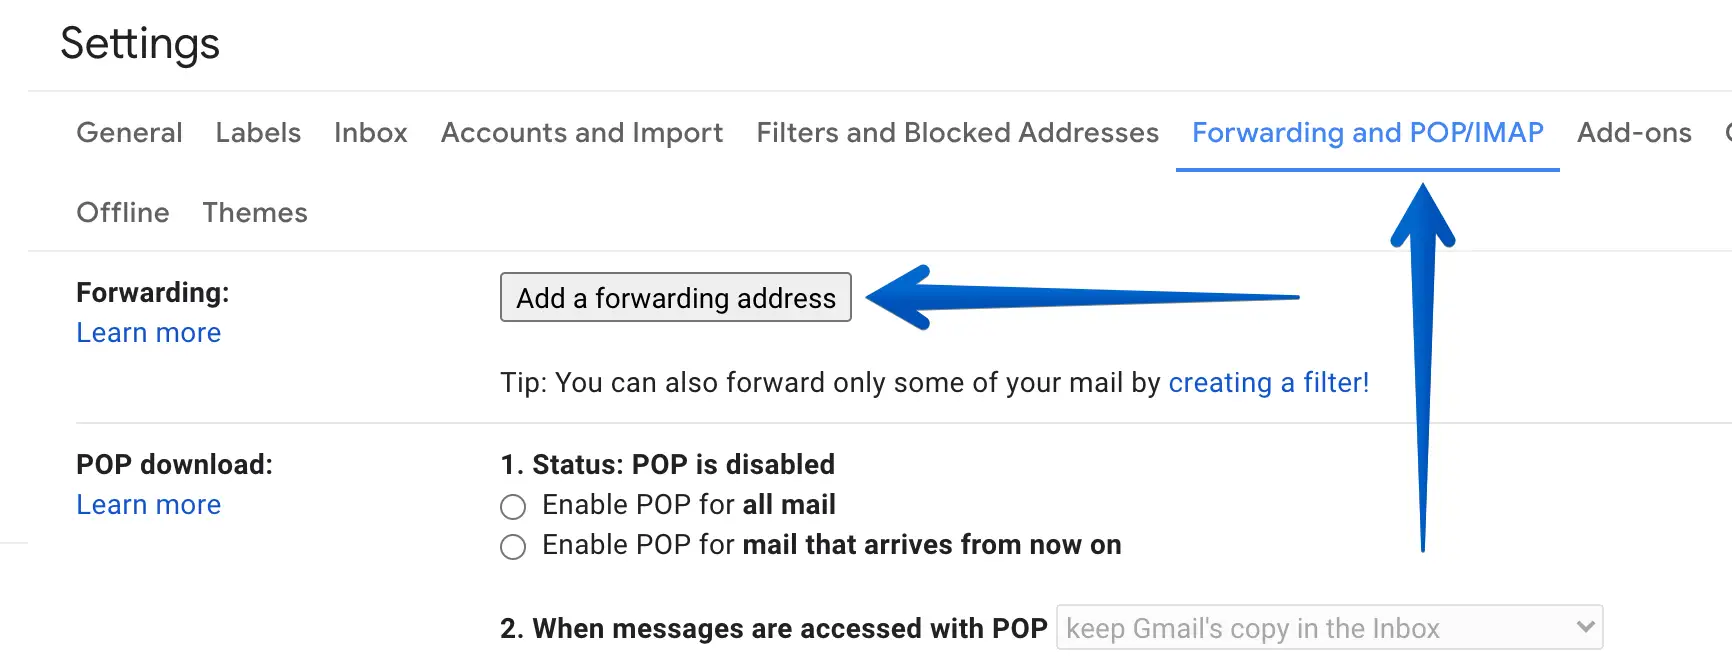Click the Status: POP is disabled text
Viewport: 1732px width, 658px height.
[x=668, y=465]
